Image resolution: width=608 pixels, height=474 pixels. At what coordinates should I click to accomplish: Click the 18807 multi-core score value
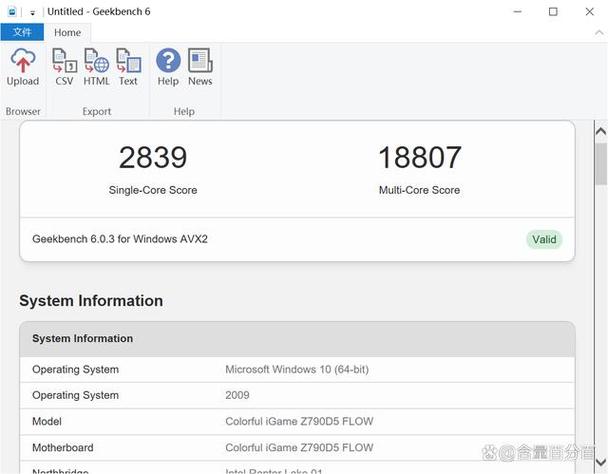420,157
